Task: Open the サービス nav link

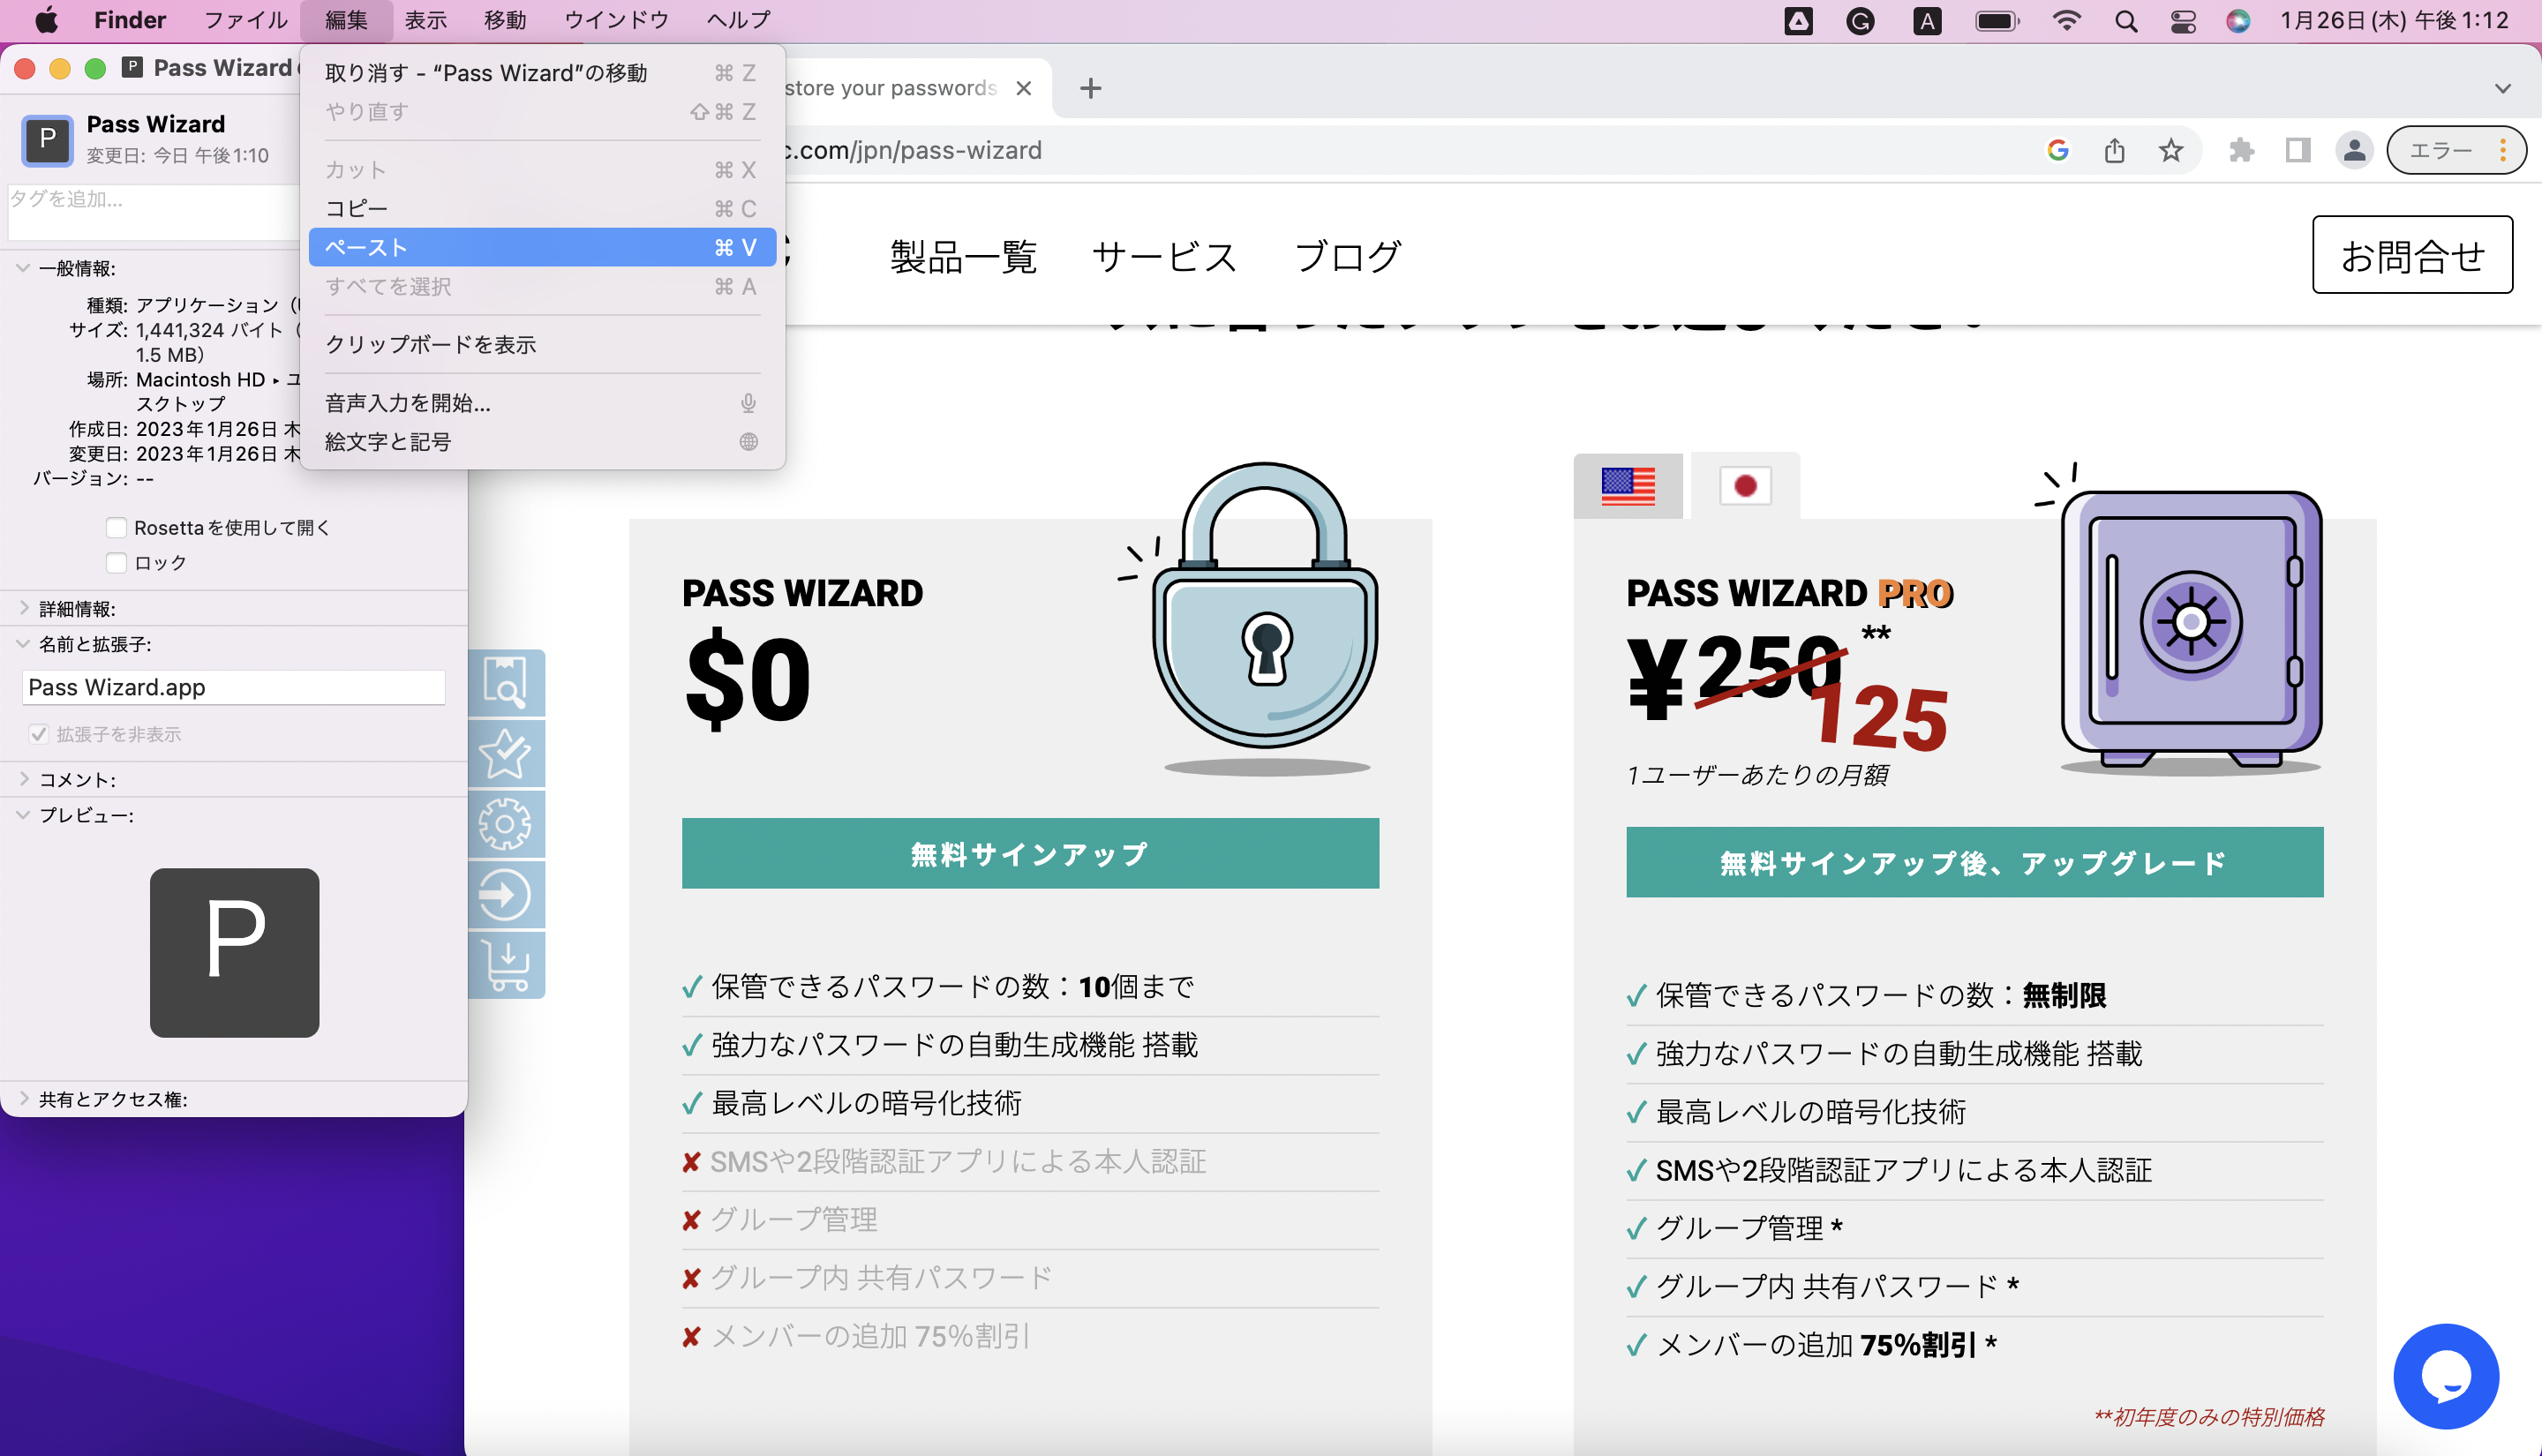Action: [x=1166, y=256]
